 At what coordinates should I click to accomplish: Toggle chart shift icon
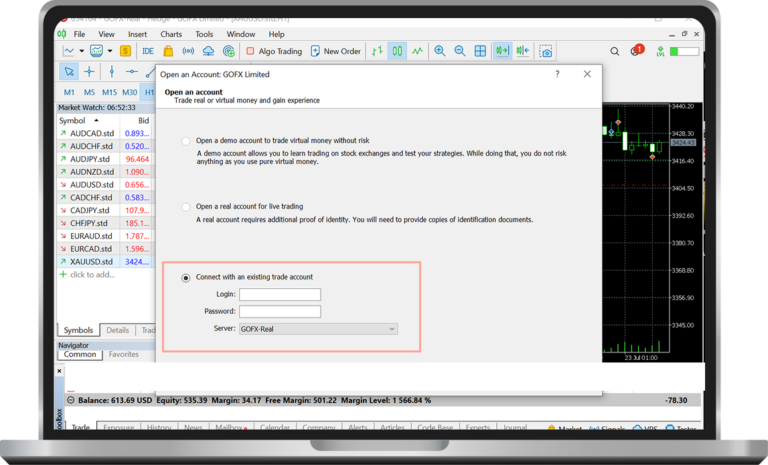[523, 51]
